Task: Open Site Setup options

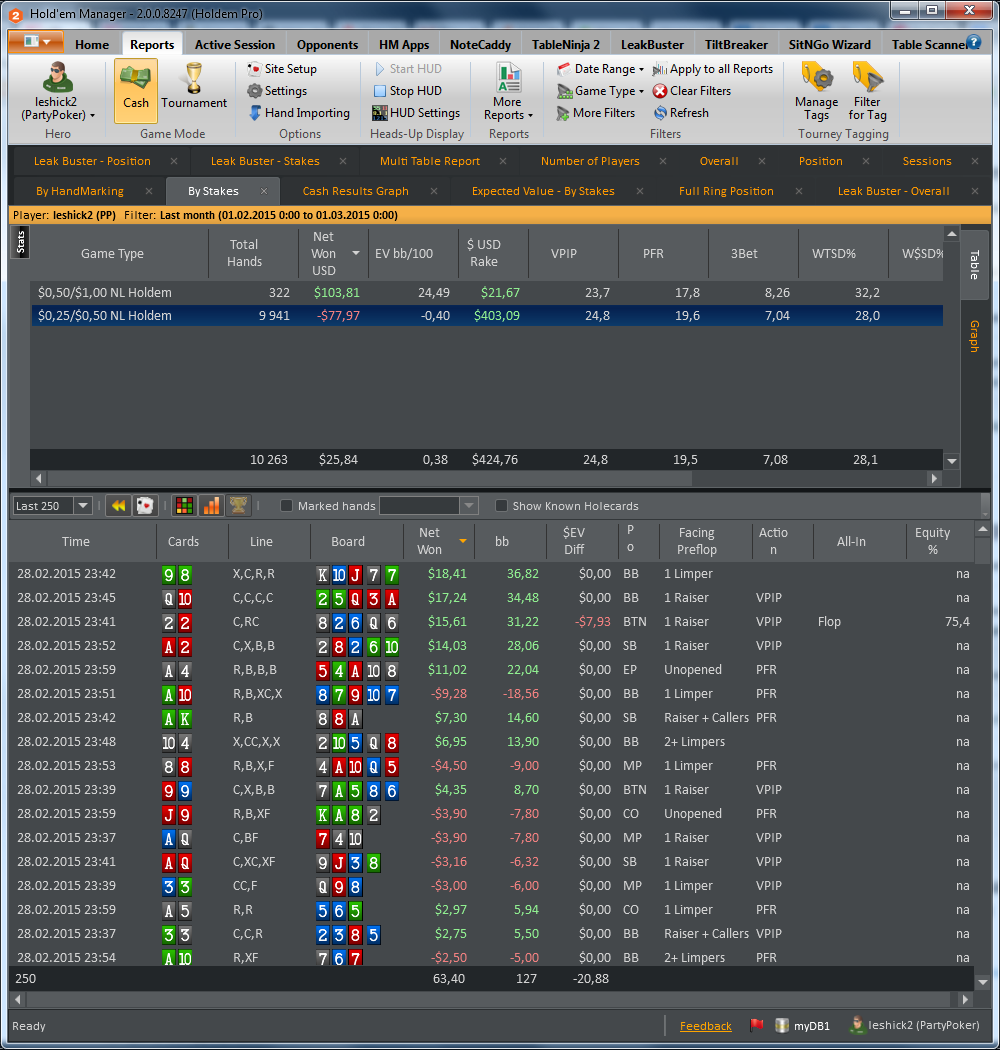Action: pos(282,69)
